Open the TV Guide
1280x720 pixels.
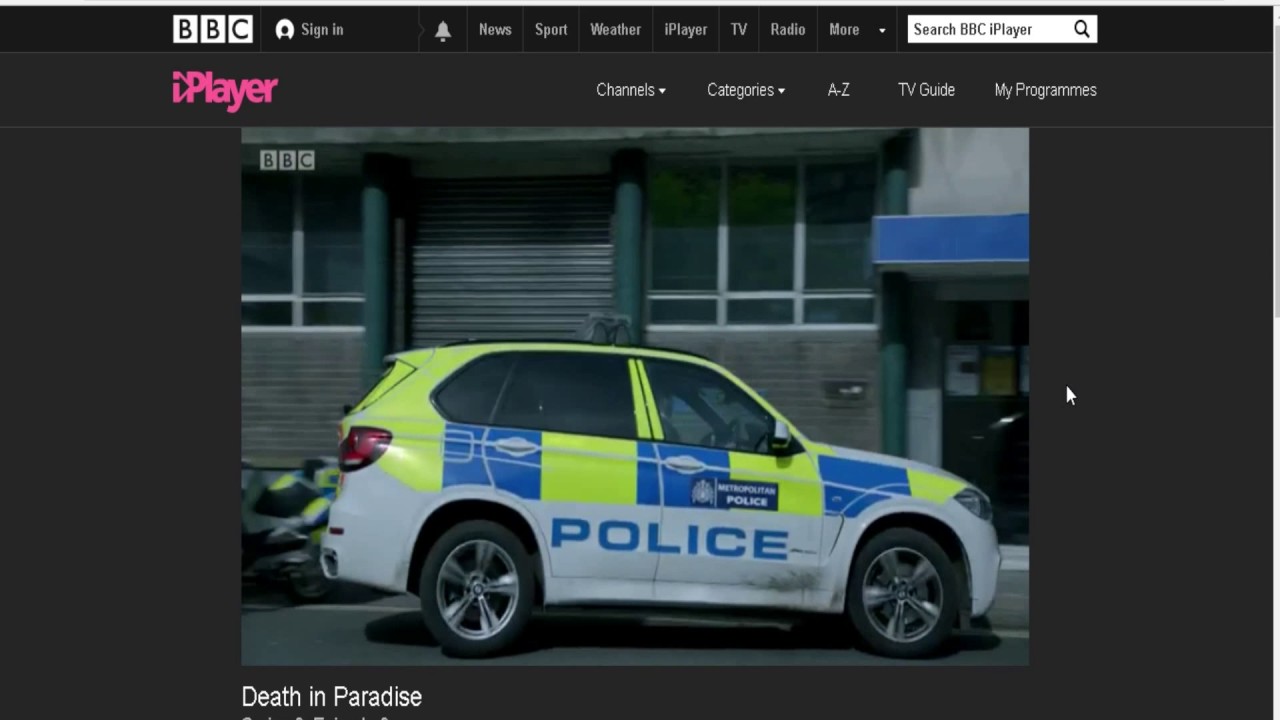click(x=926, y=90)
